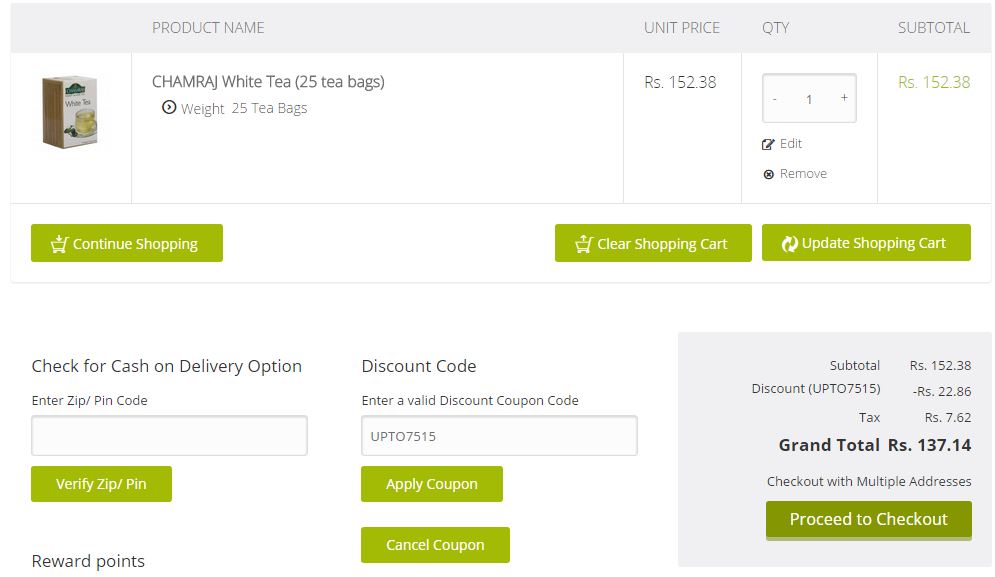Click the Remove cross icon

(768, 174)
